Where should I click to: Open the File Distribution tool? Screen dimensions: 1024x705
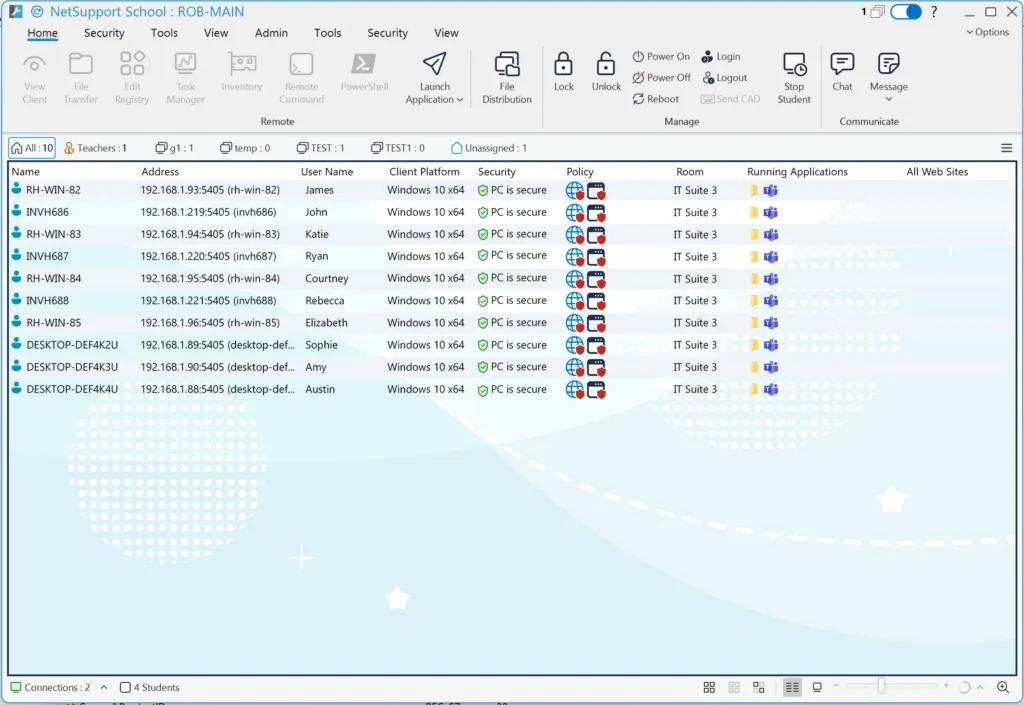(507, 78)
